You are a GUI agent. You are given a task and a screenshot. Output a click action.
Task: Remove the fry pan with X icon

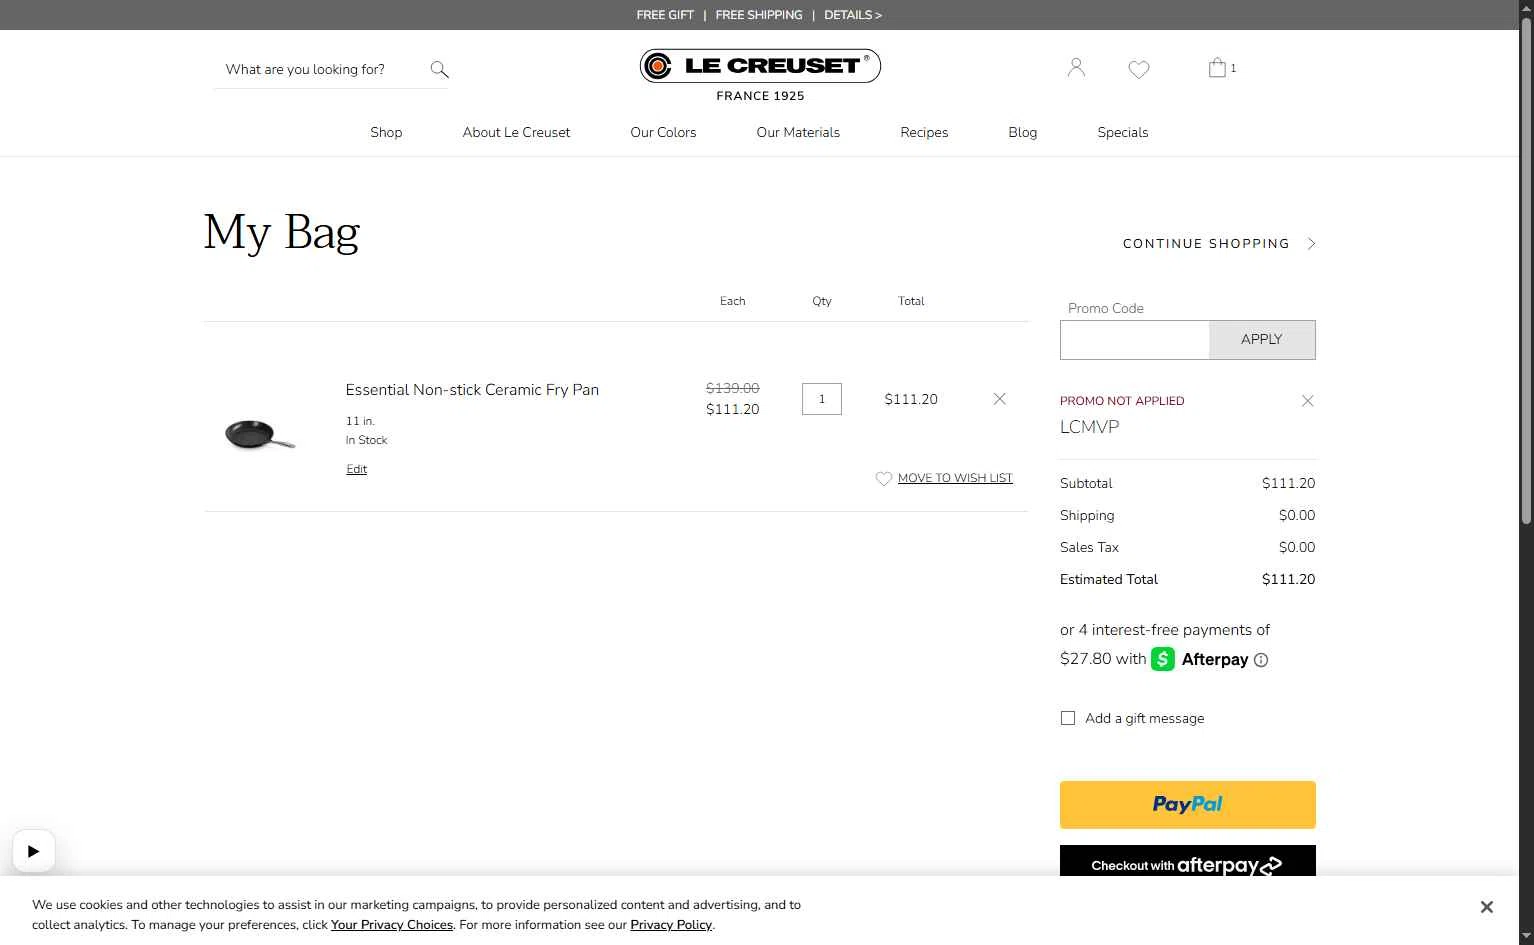coord(999,399)
